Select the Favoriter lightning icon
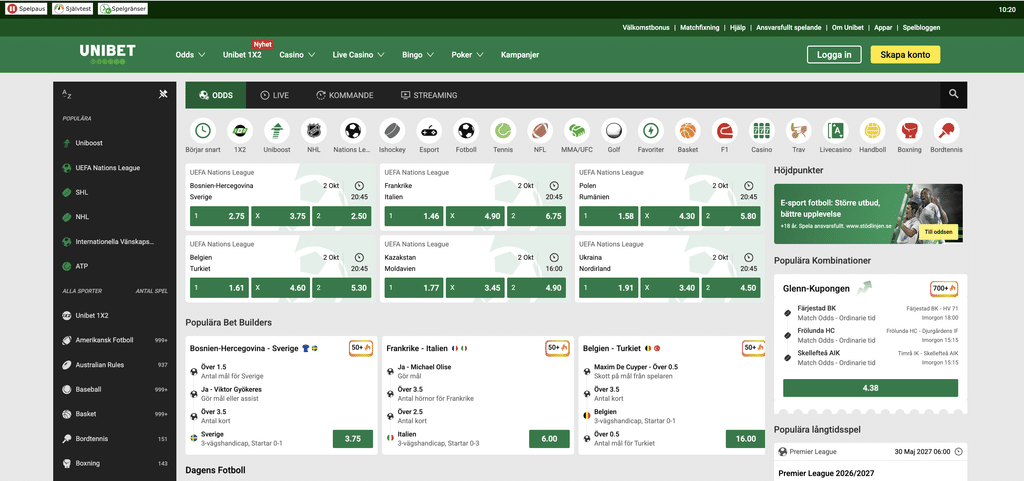The height and width of the screenshot is (481, 1024). coord(650,131)
